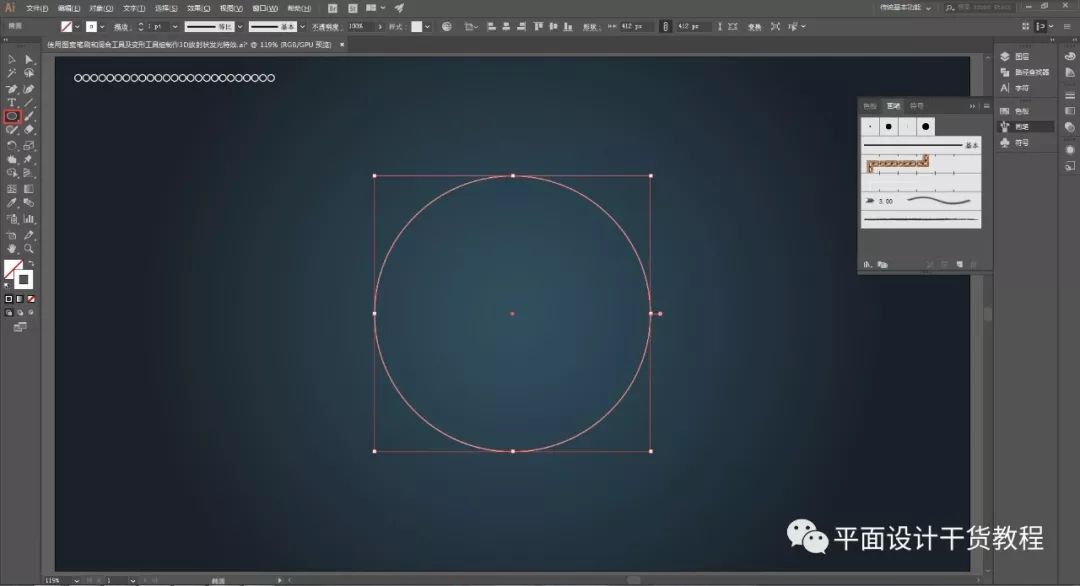
Task: Open the Brush Libraries menu icon
Action: coord(867,264)
